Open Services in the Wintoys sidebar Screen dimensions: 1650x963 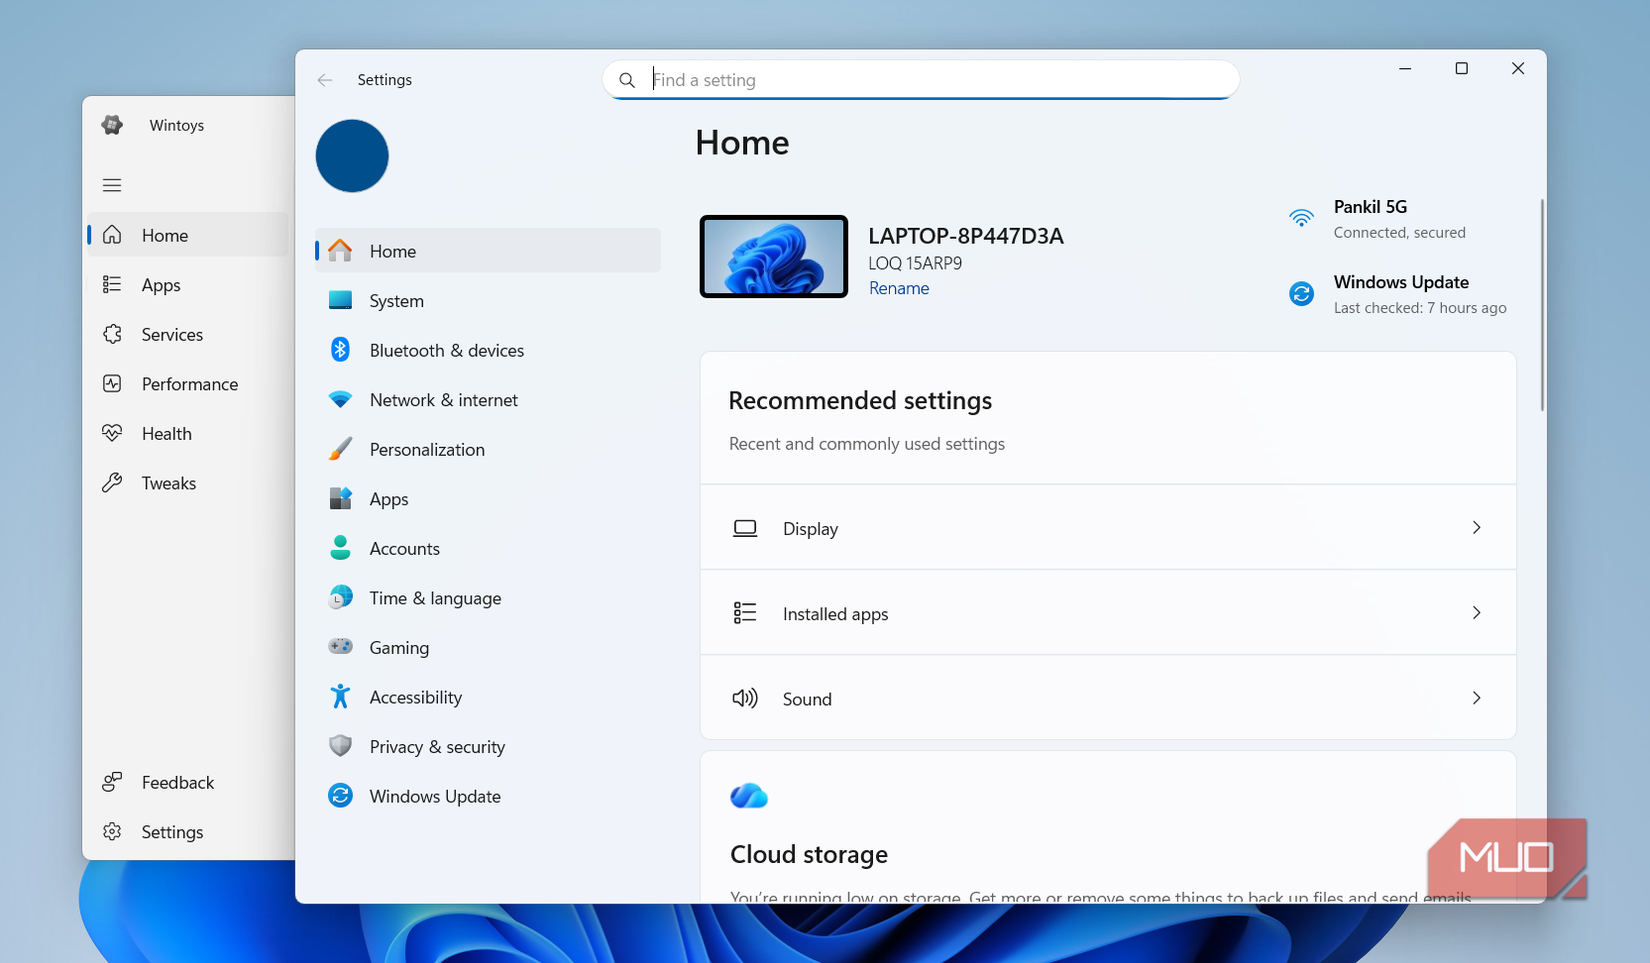tap(172, 334)
